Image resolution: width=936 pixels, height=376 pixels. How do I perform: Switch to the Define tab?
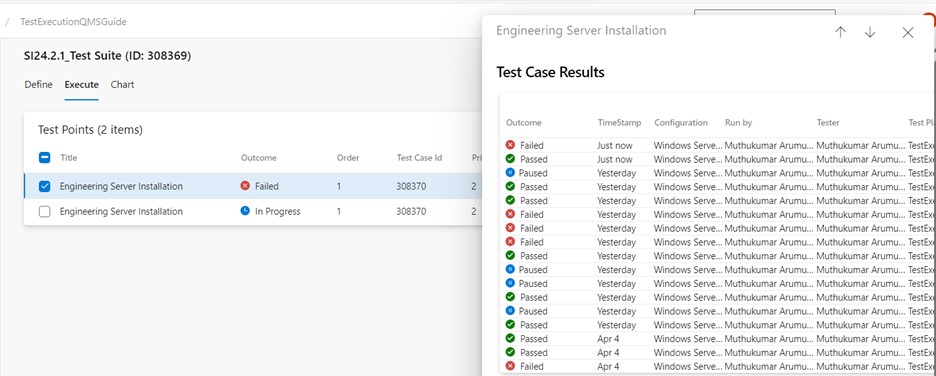pos(38,85)
